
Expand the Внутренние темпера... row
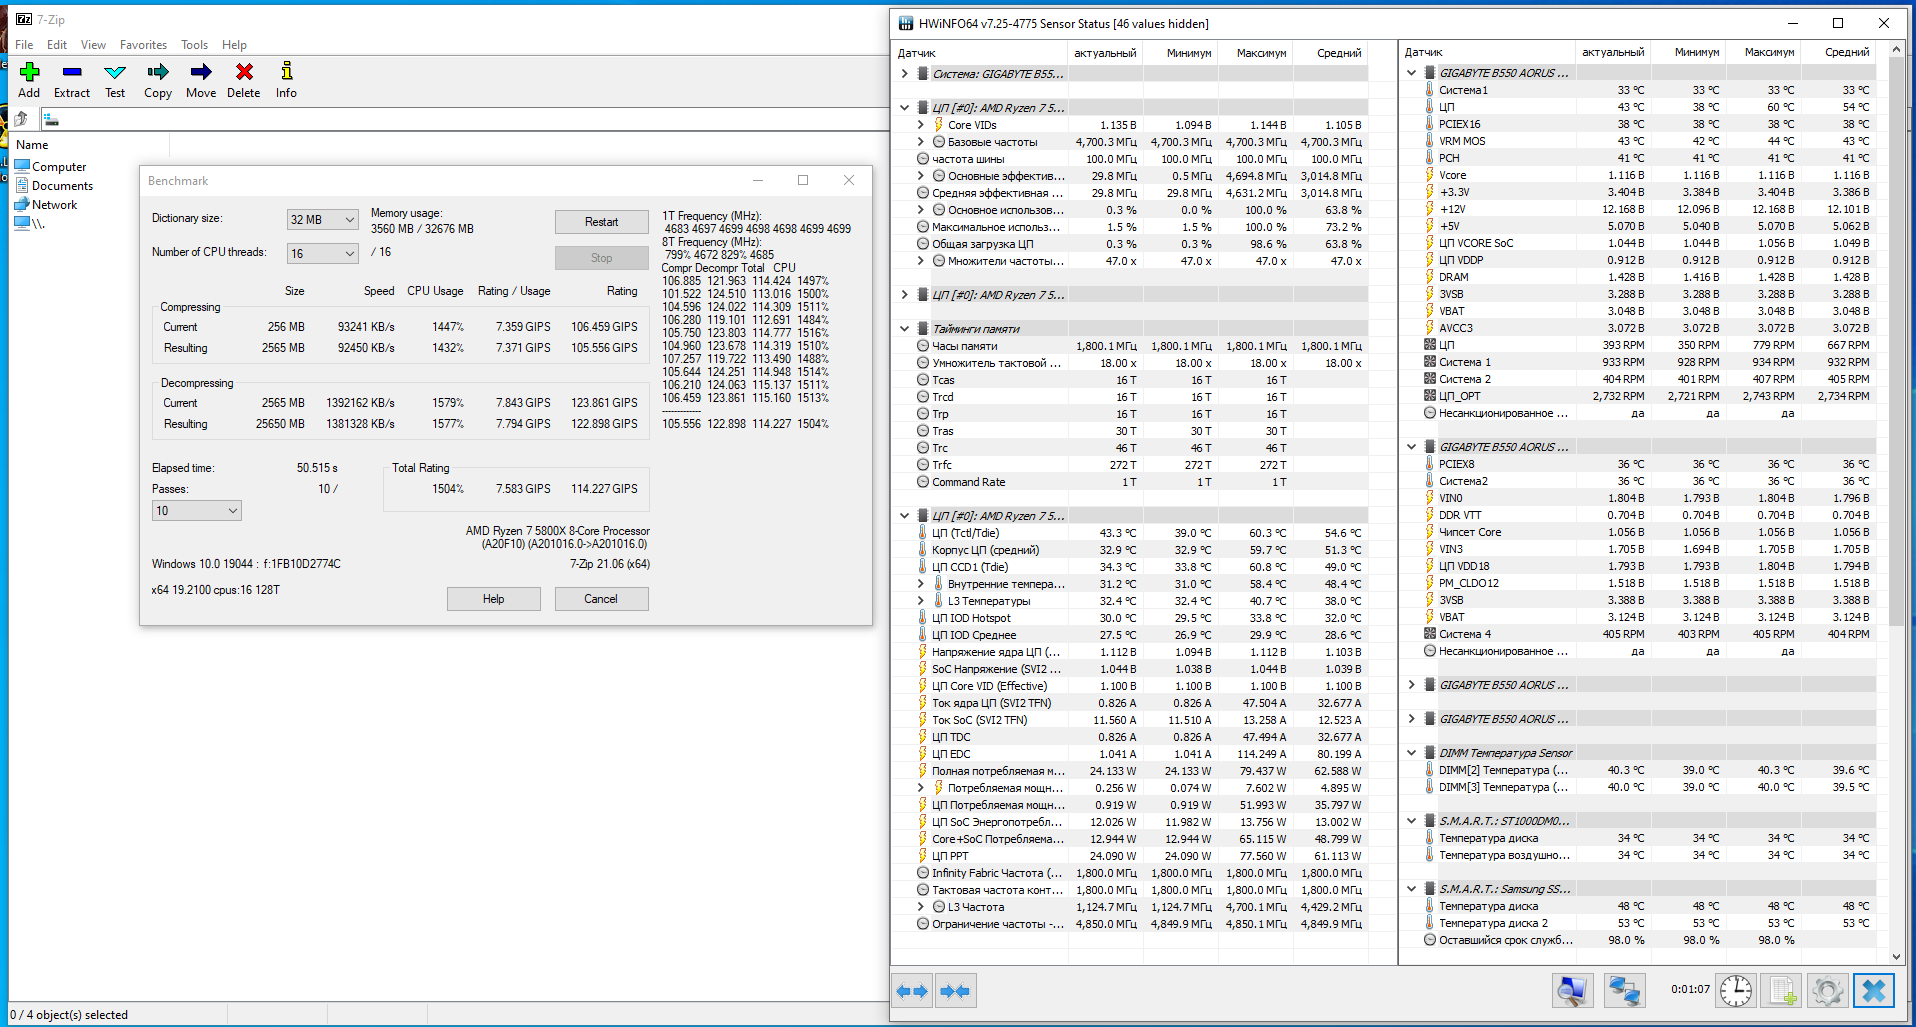coord(920,584)
